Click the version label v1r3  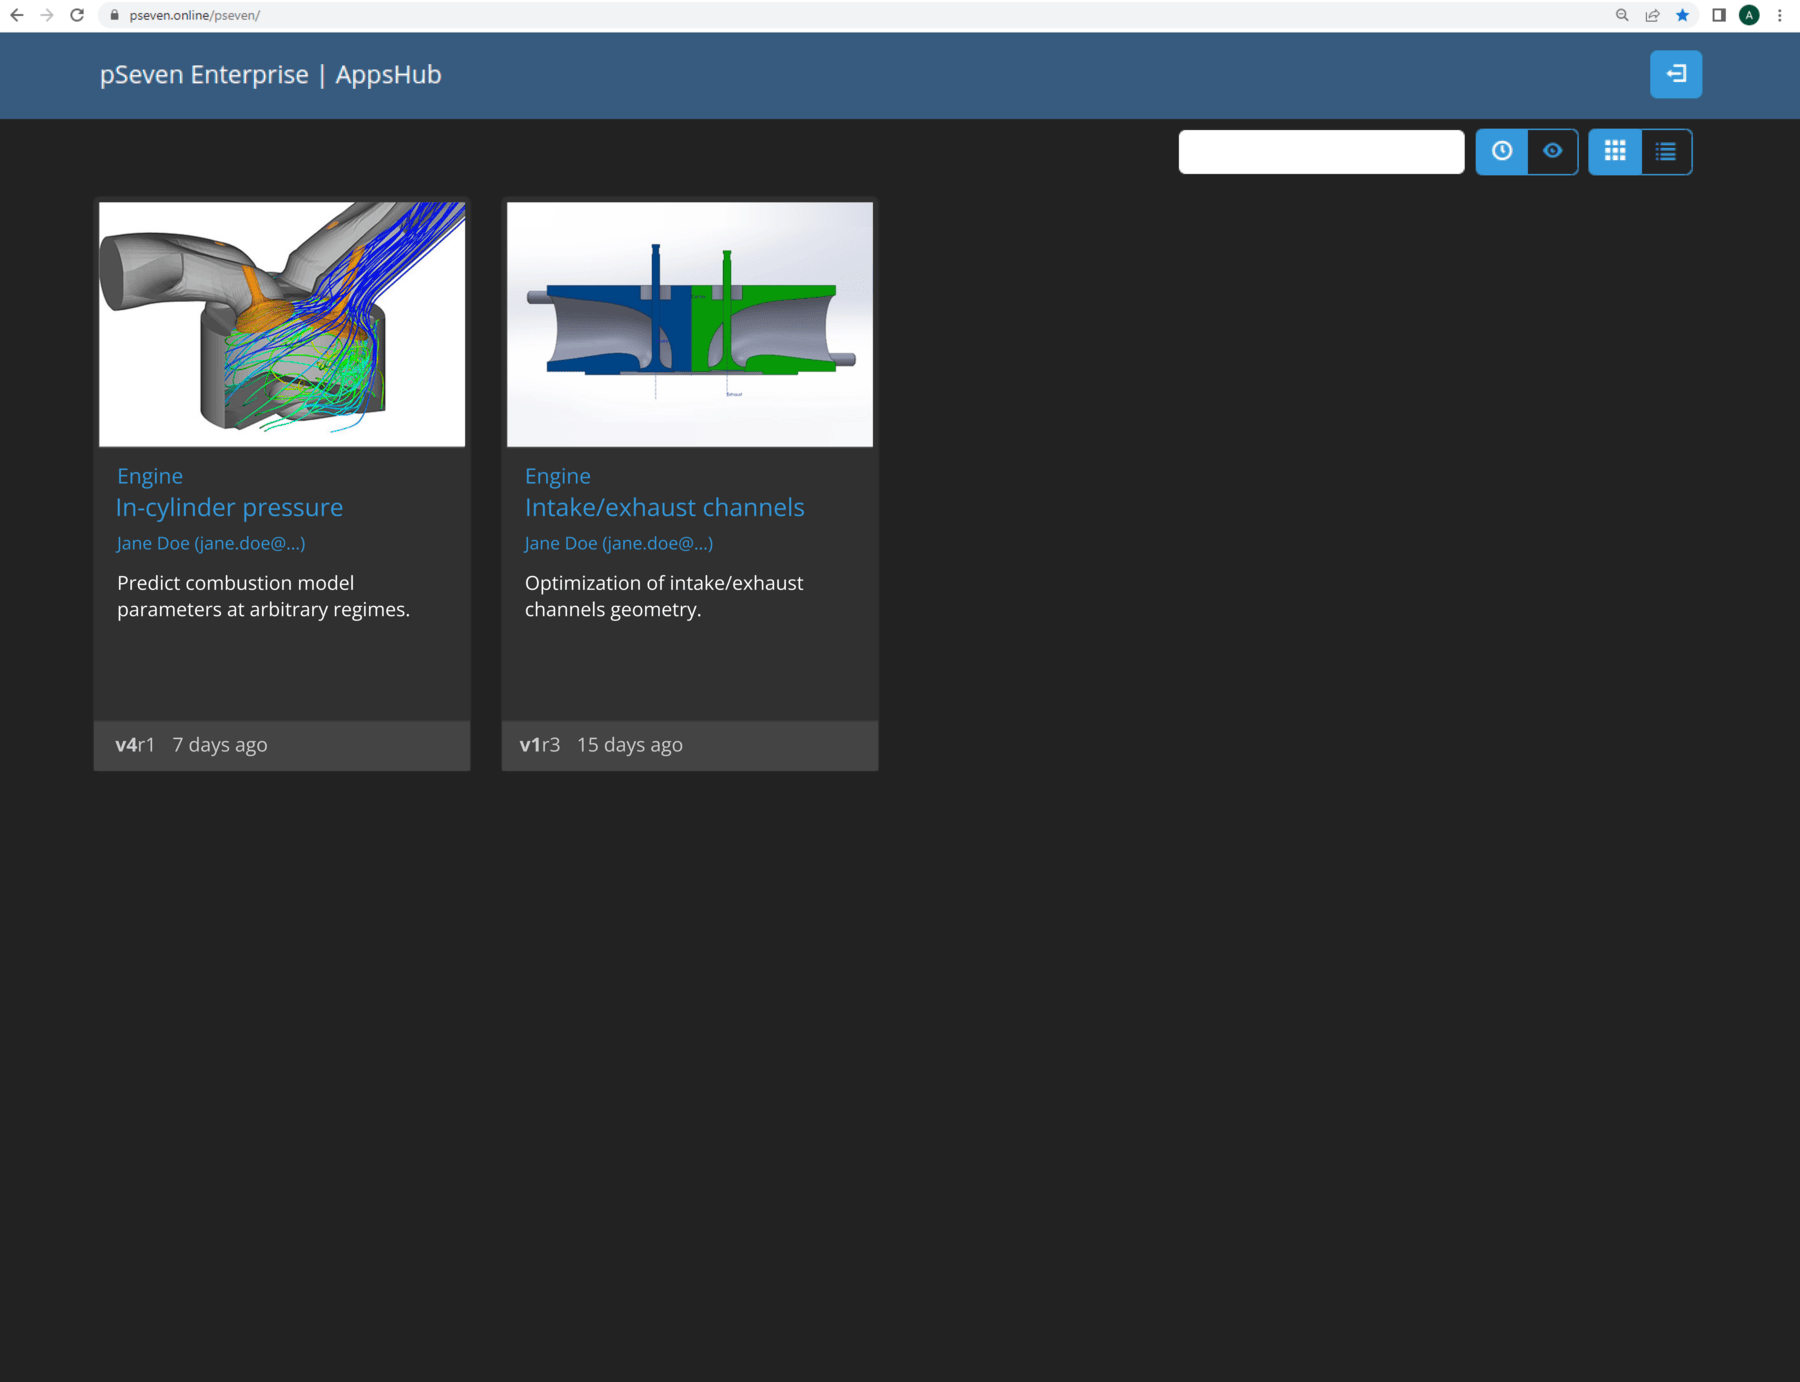coord(540,745)
